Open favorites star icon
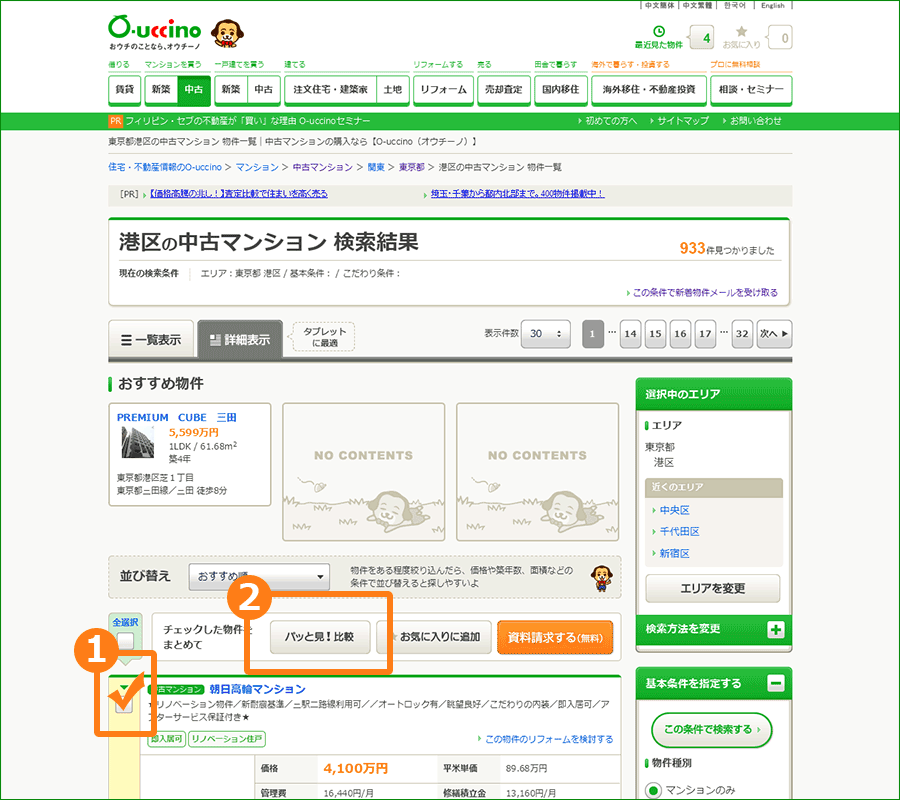 [741, 32]
